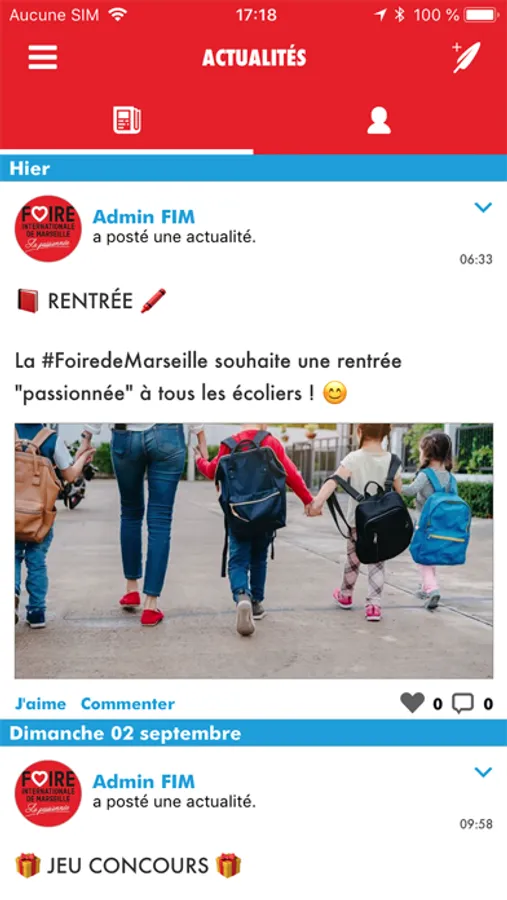Viewport: 507px width, 900px height.
Task: Select Commenter on the rentrée post
Action: [x=127, y=704]
